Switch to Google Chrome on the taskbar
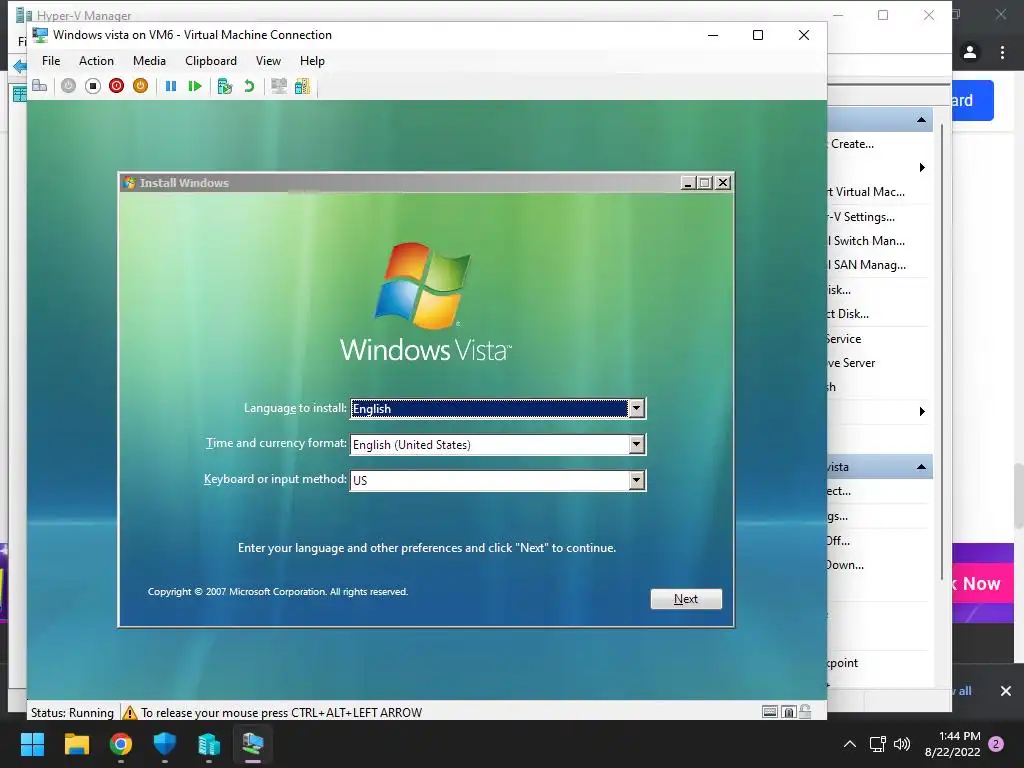 click(121, 744)
